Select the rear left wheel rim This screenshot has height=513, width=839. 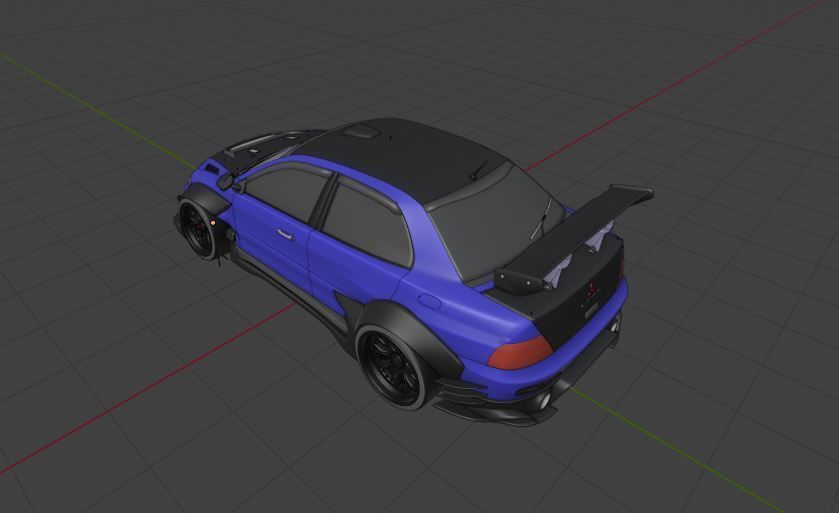pos(391,368)
